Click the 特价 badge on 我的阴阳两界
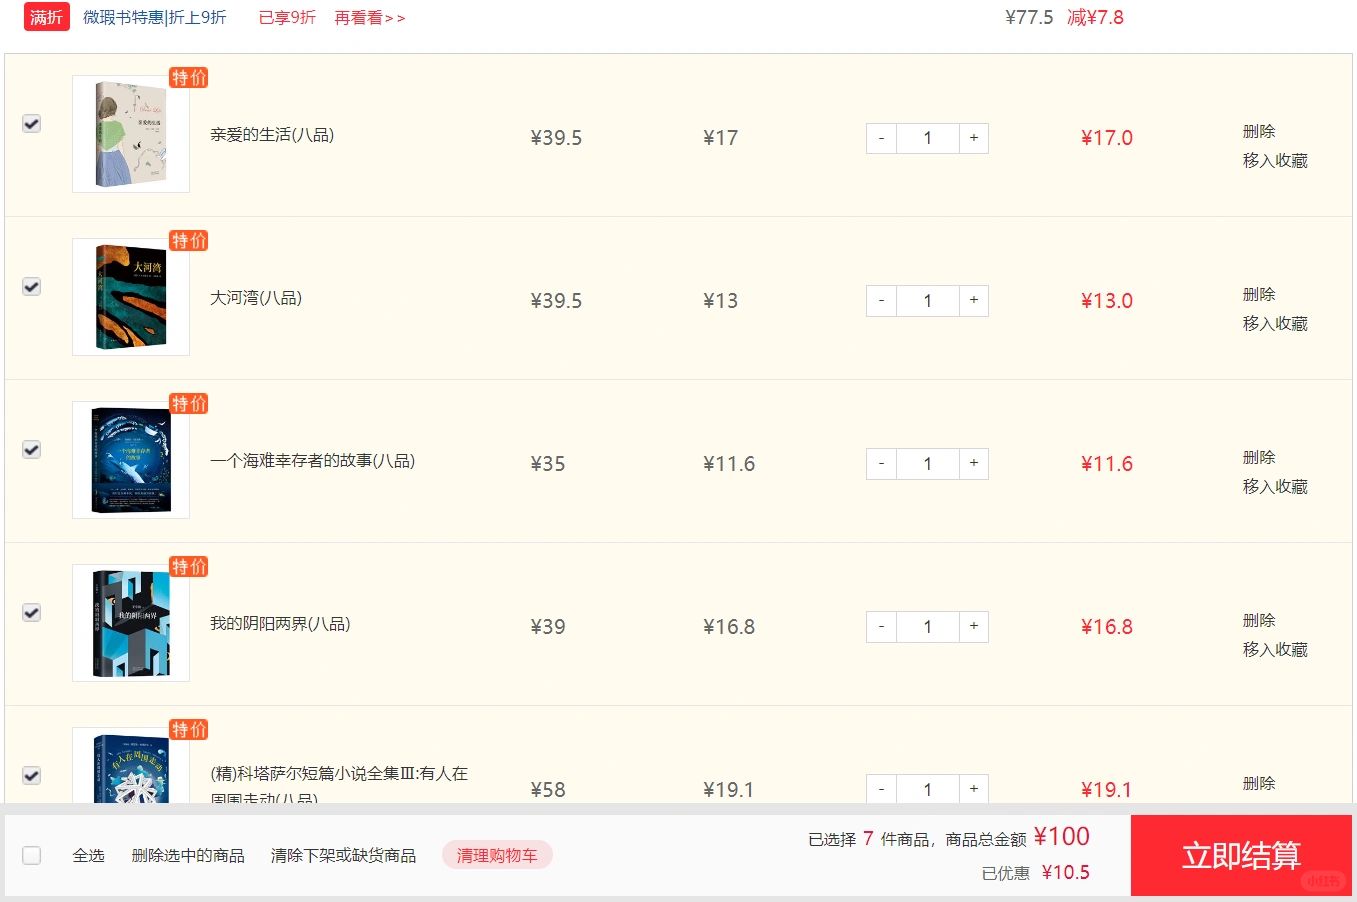 [188, 567]
